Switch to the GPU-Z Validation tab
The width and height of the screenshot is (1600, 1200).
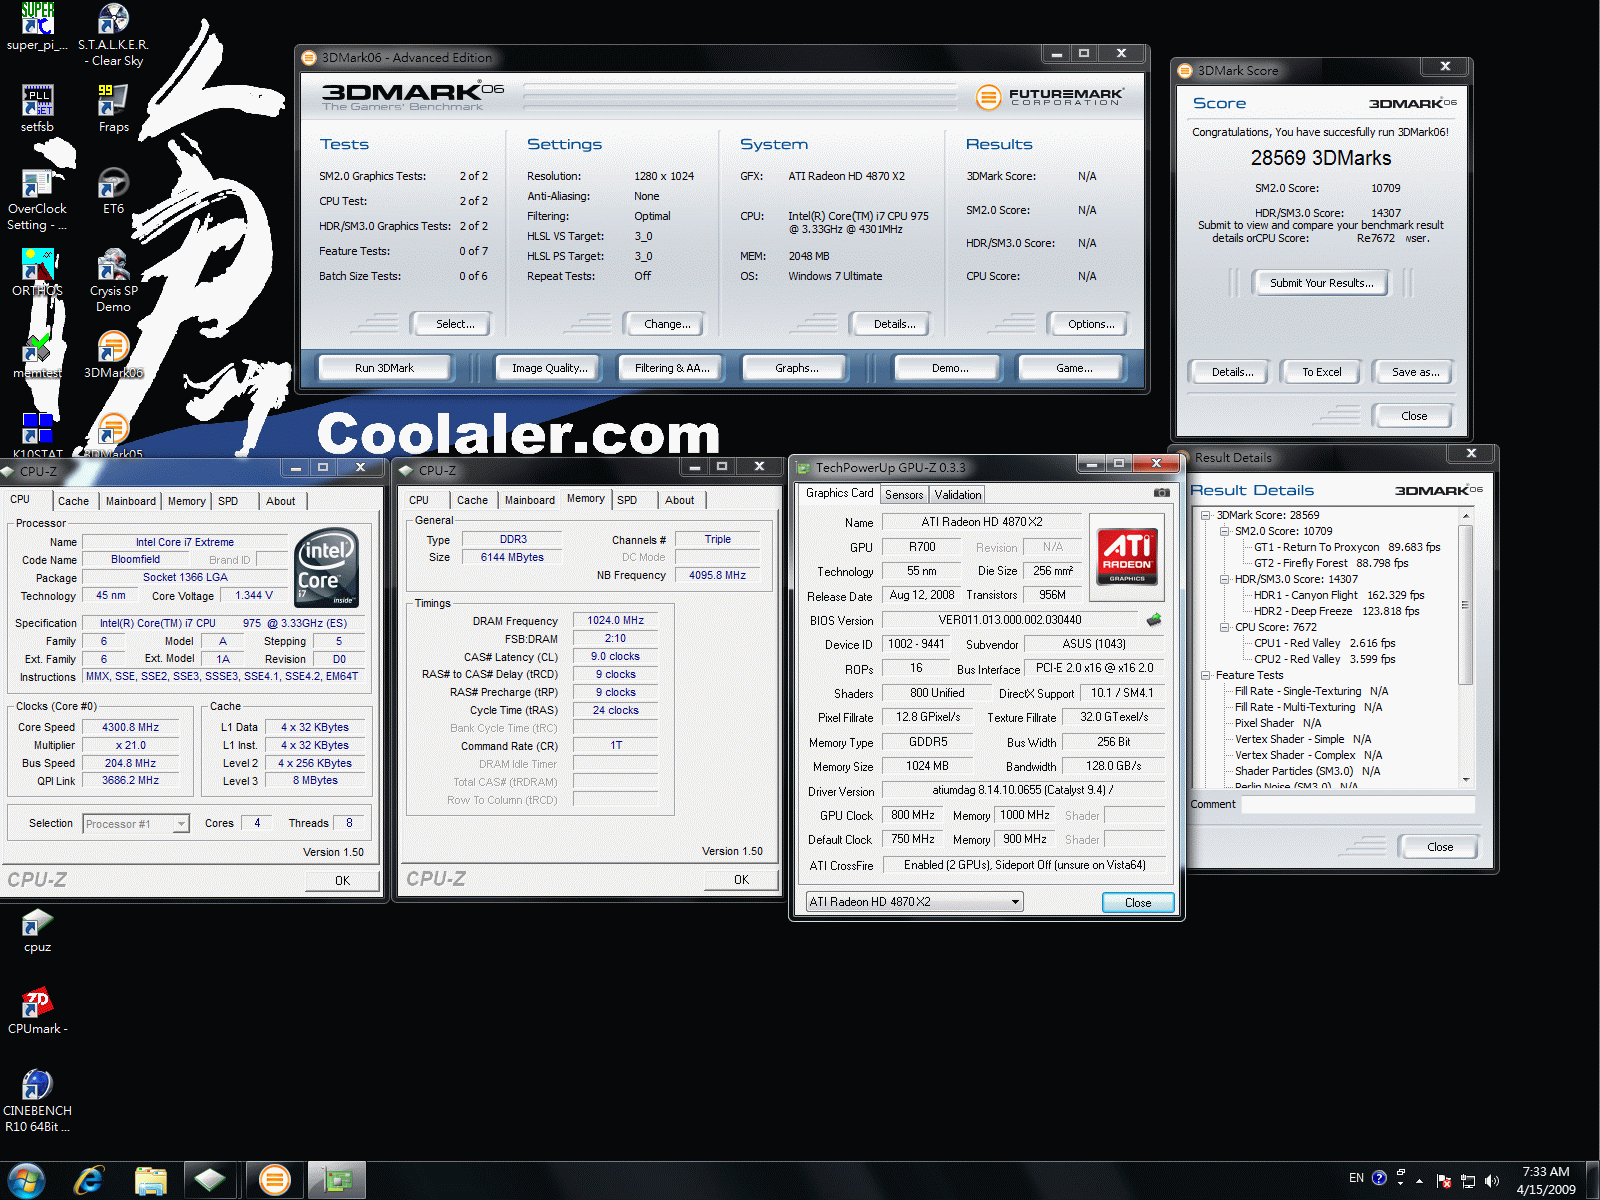click(x=958, y=495)
